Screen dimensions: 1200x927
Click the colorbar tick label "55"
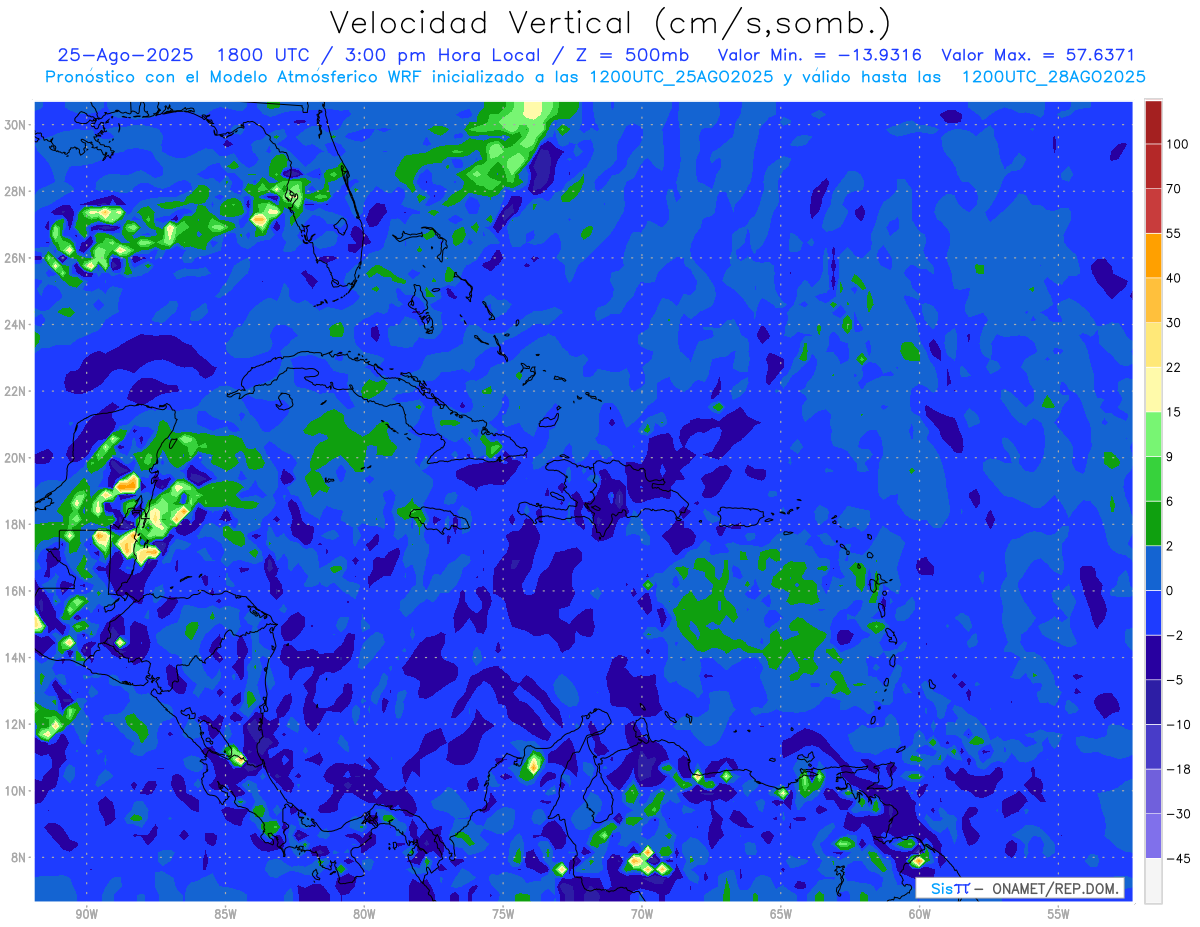(x=1174, y=233)
